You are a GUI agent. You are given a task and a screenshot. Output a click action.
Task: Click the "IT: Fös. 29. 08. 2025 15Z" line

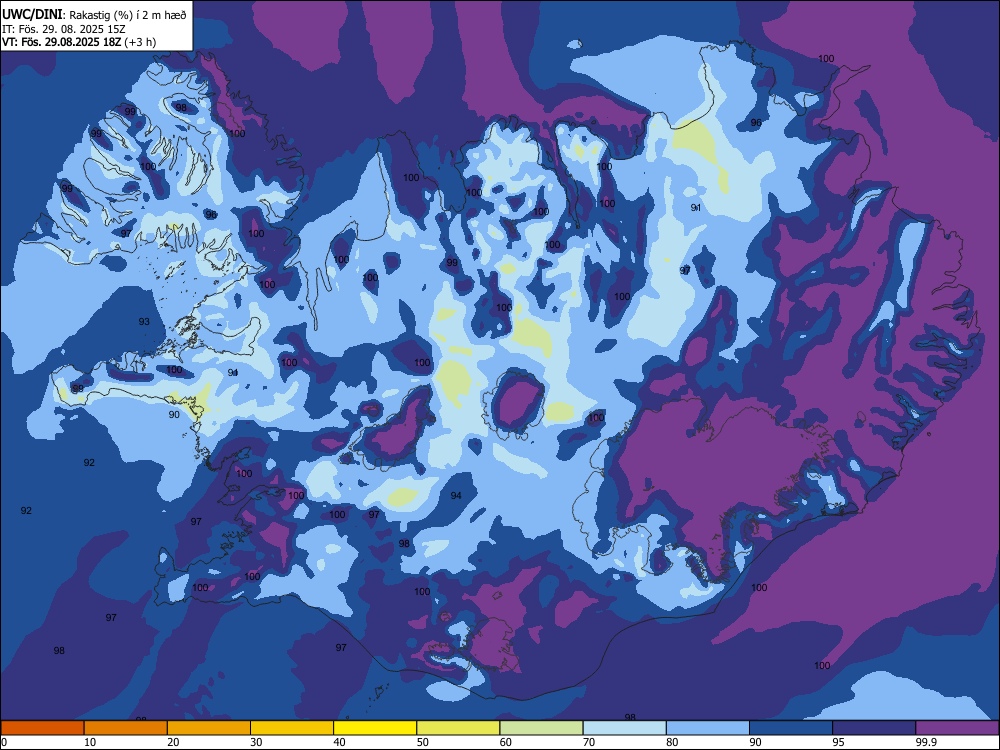click(64, 29)
